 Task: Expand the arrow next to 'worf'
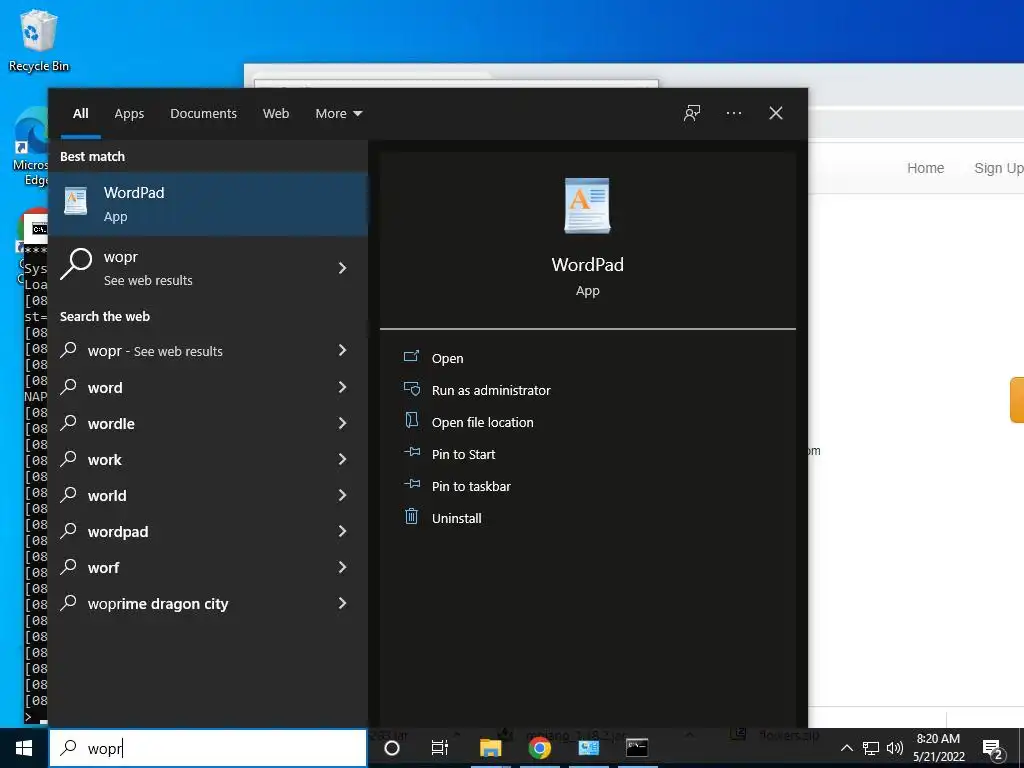click(342, 567)
